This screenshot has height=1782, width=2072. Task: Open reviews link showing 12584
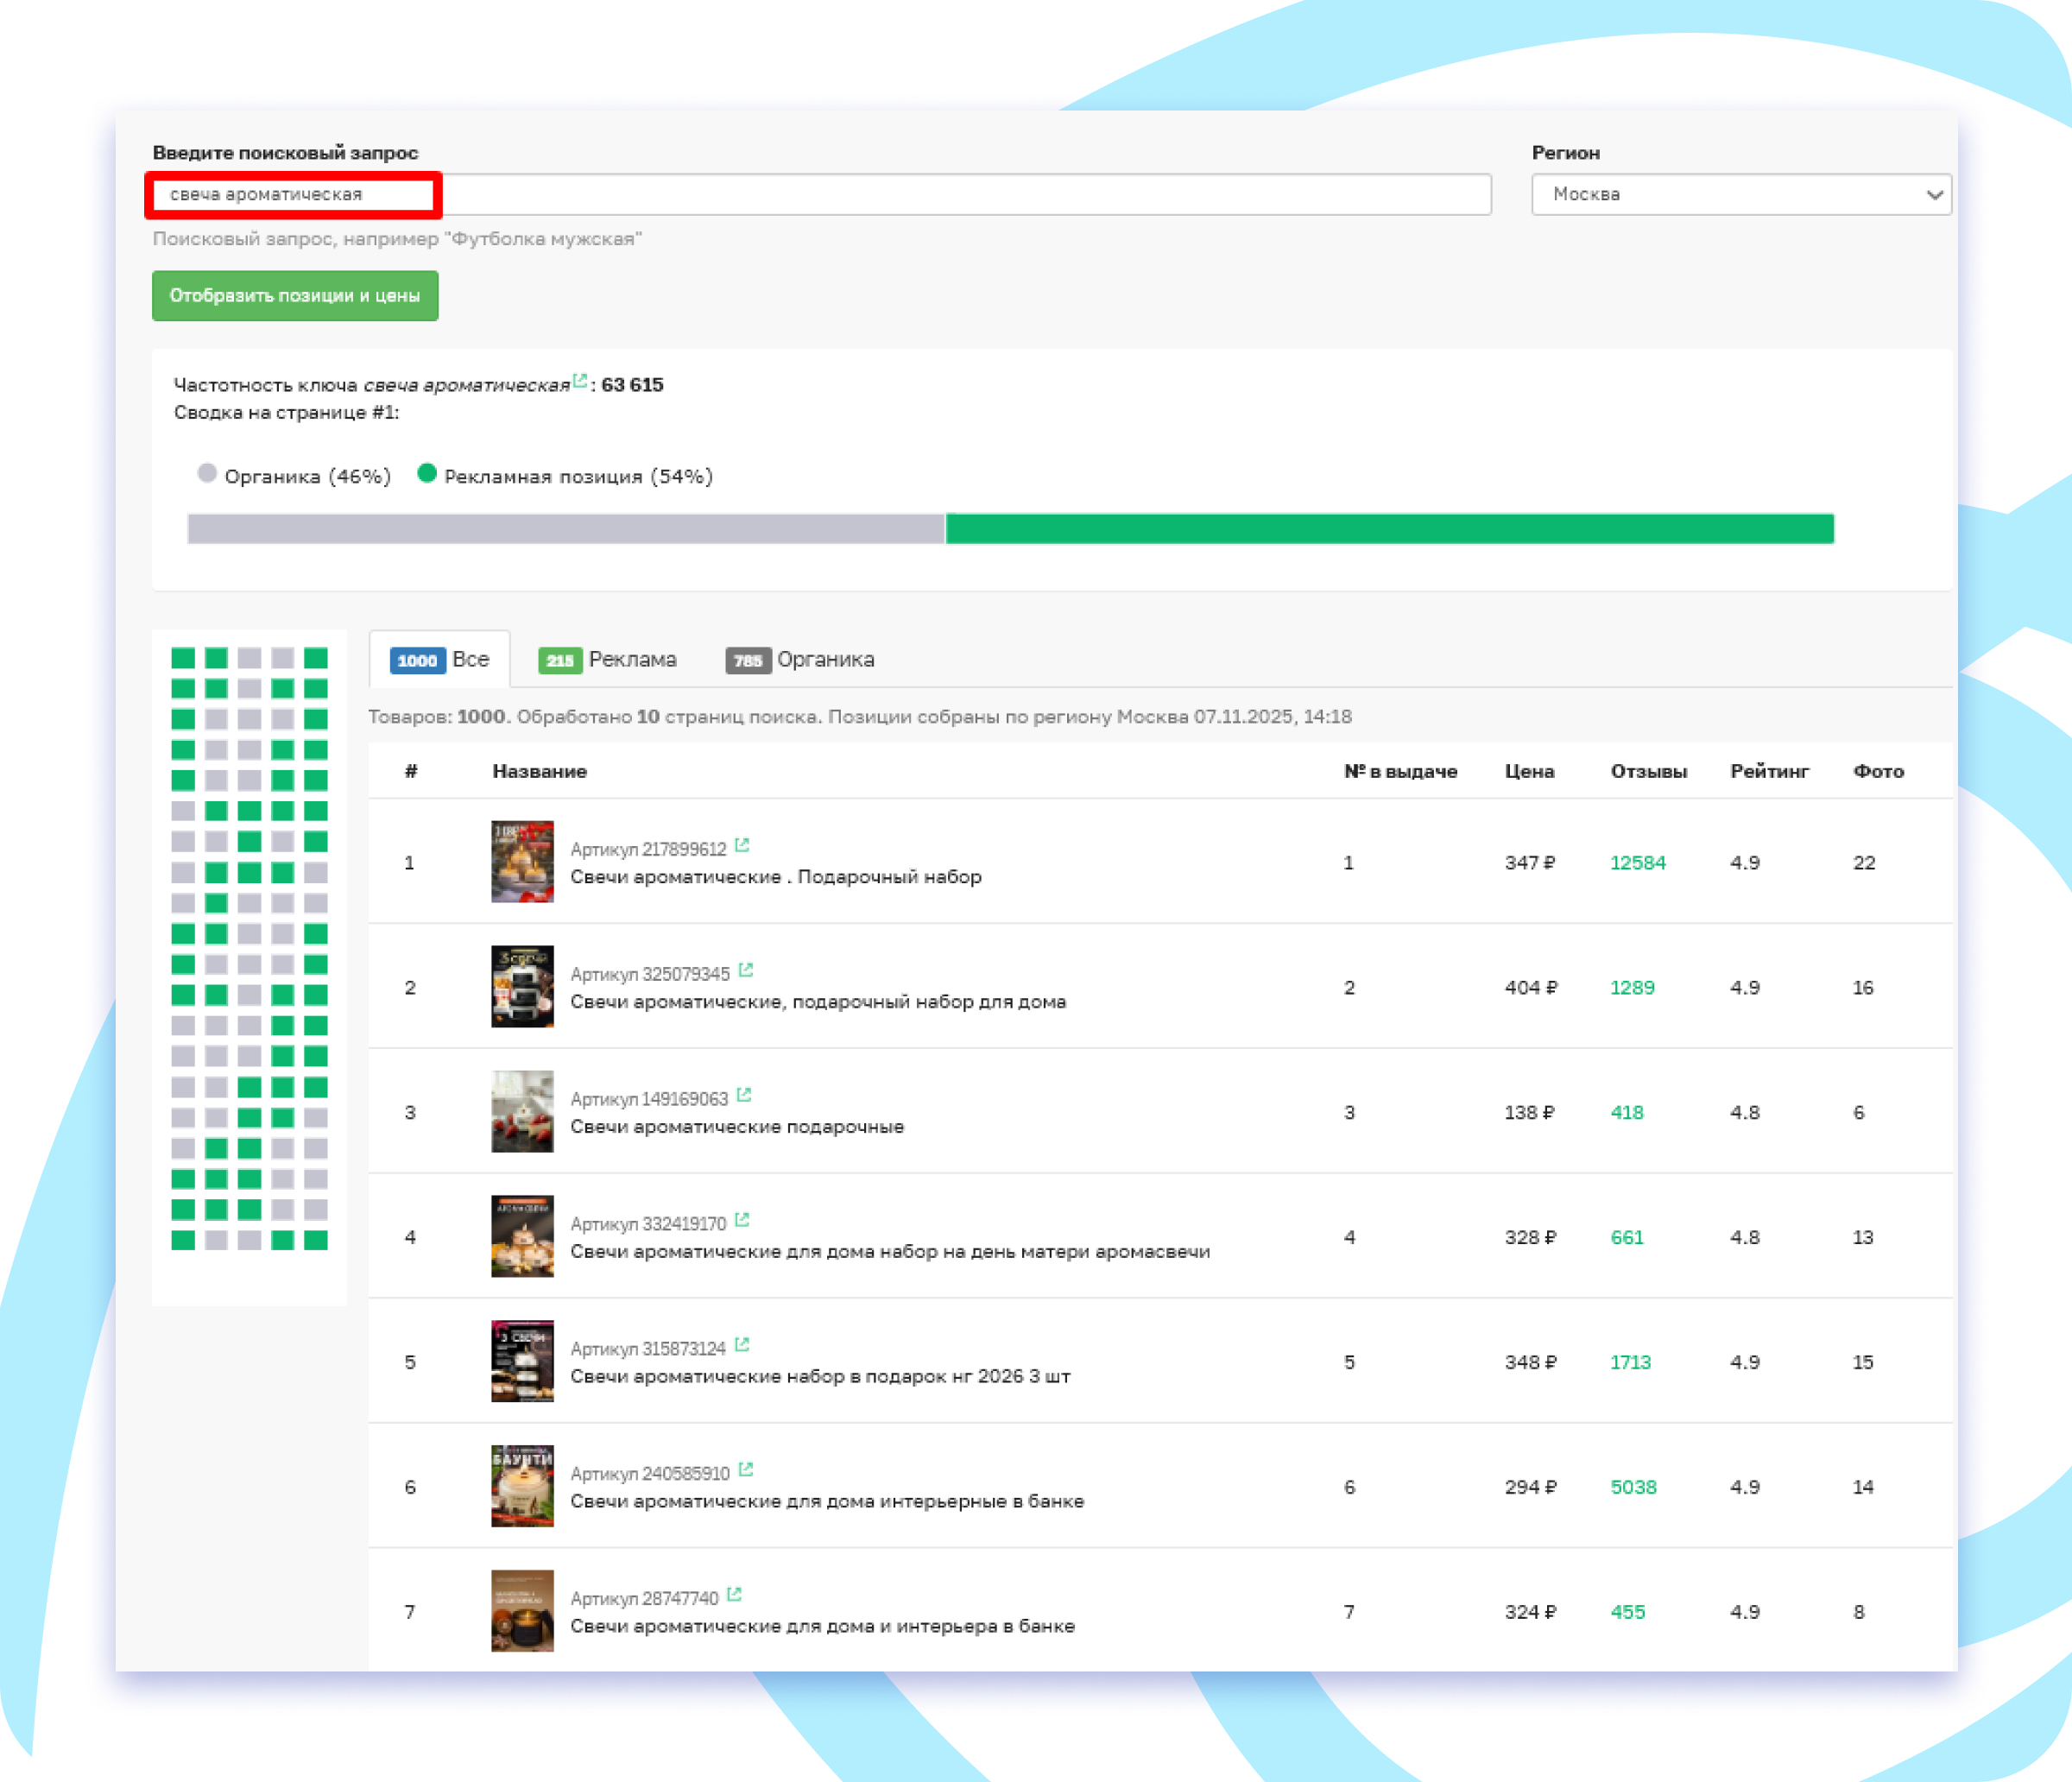[x=1638, y=862]
